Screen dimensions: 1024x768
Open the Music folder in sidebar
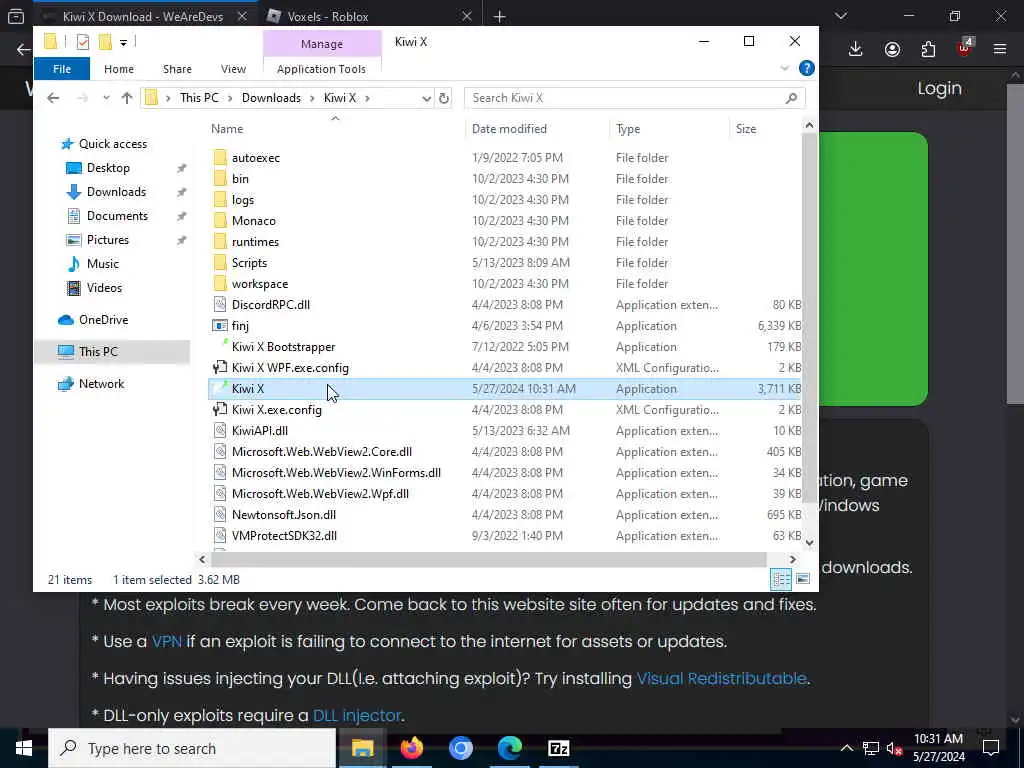[103, 264]
